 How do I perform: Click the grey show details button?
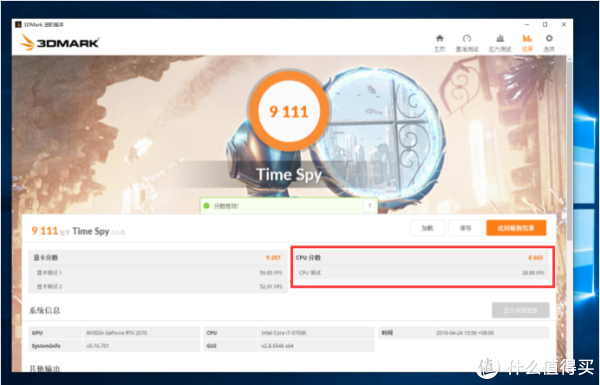point(520,310)
